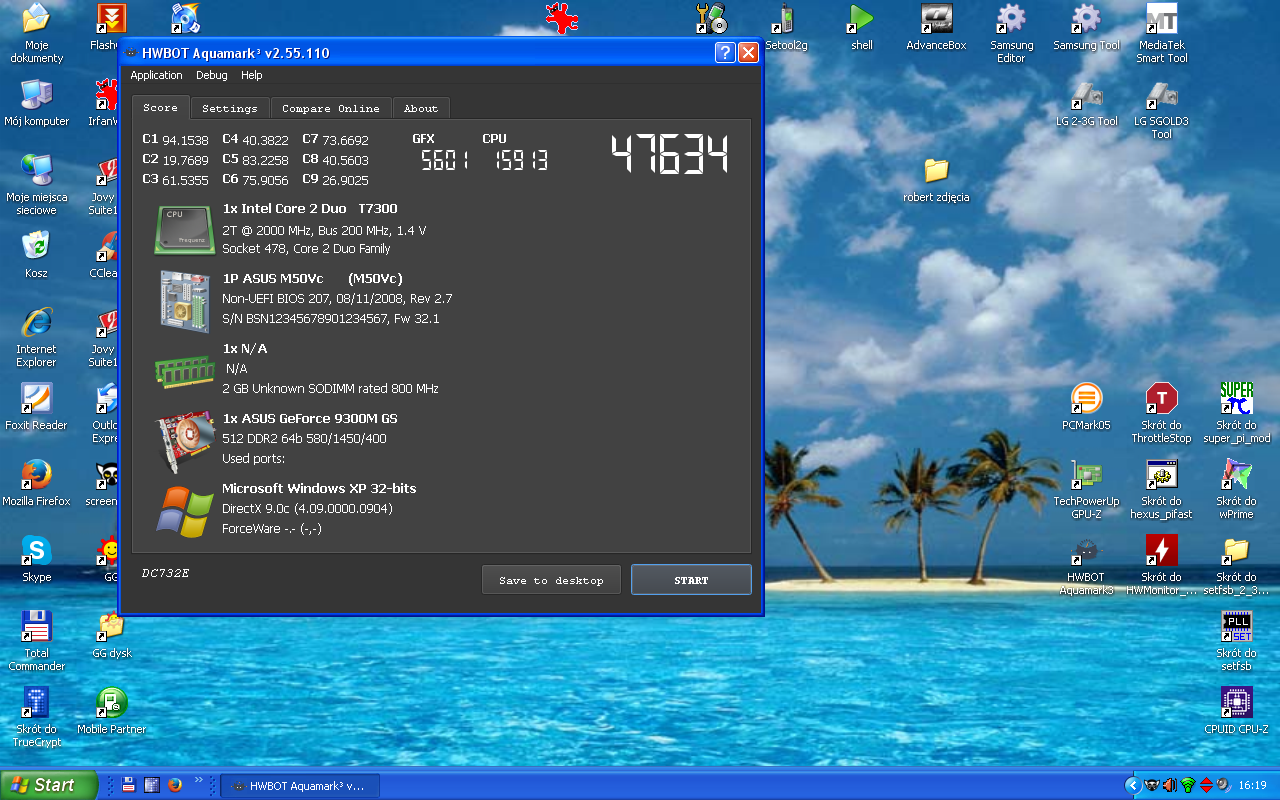Viewport: 1280px width, 800px height.
Task: Select the Mozilla Firefox desktop icon
Action: (36, 482)
